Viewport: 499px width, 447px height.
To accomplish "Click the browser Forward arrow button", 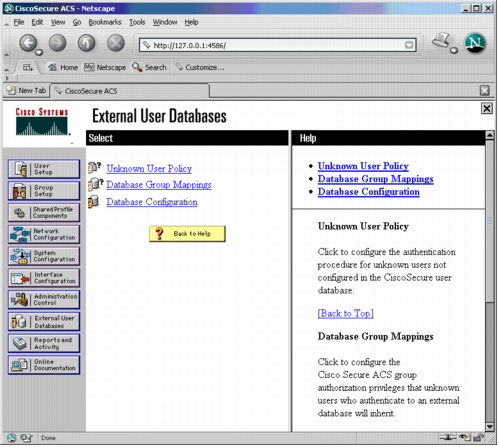I will coord(57,43).
